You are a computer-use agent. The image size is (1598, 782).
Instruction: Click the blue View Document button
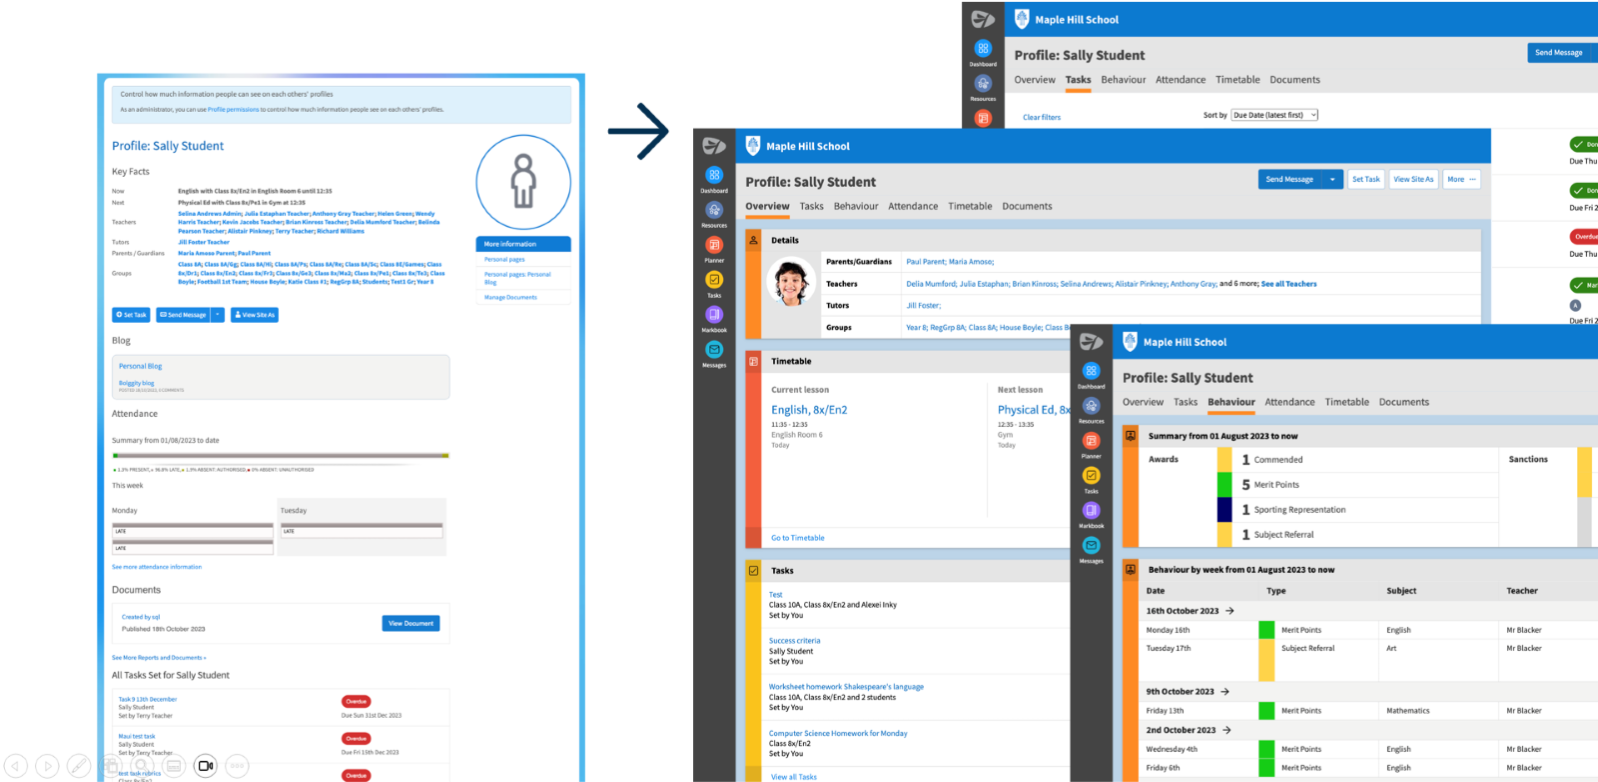[411, 623]
